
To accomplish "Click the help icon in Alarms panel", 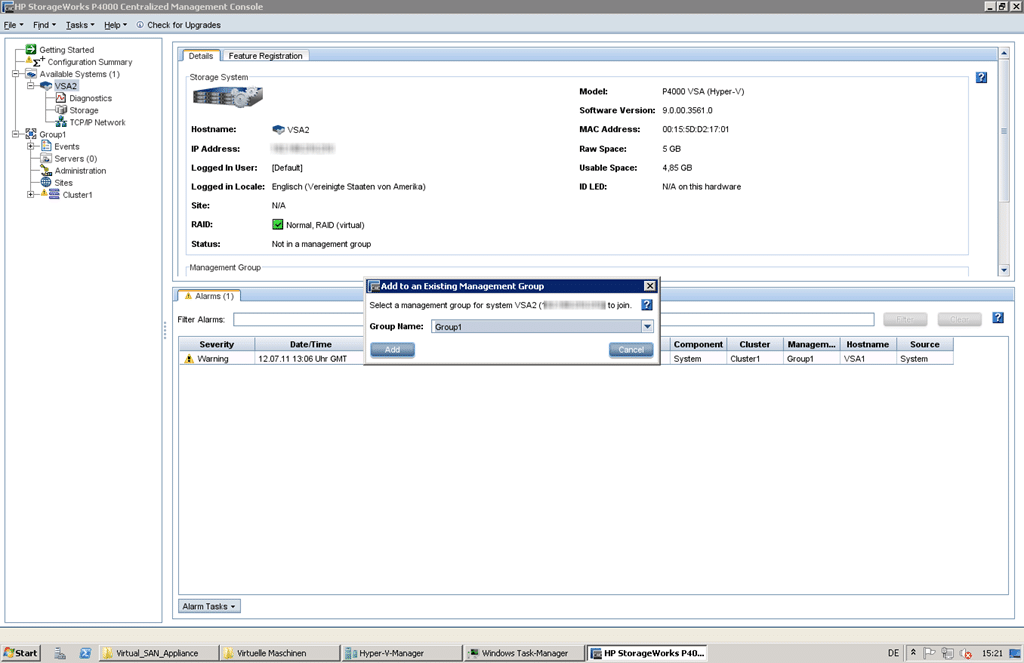I will pyautogui.click(x=998, y=318).
